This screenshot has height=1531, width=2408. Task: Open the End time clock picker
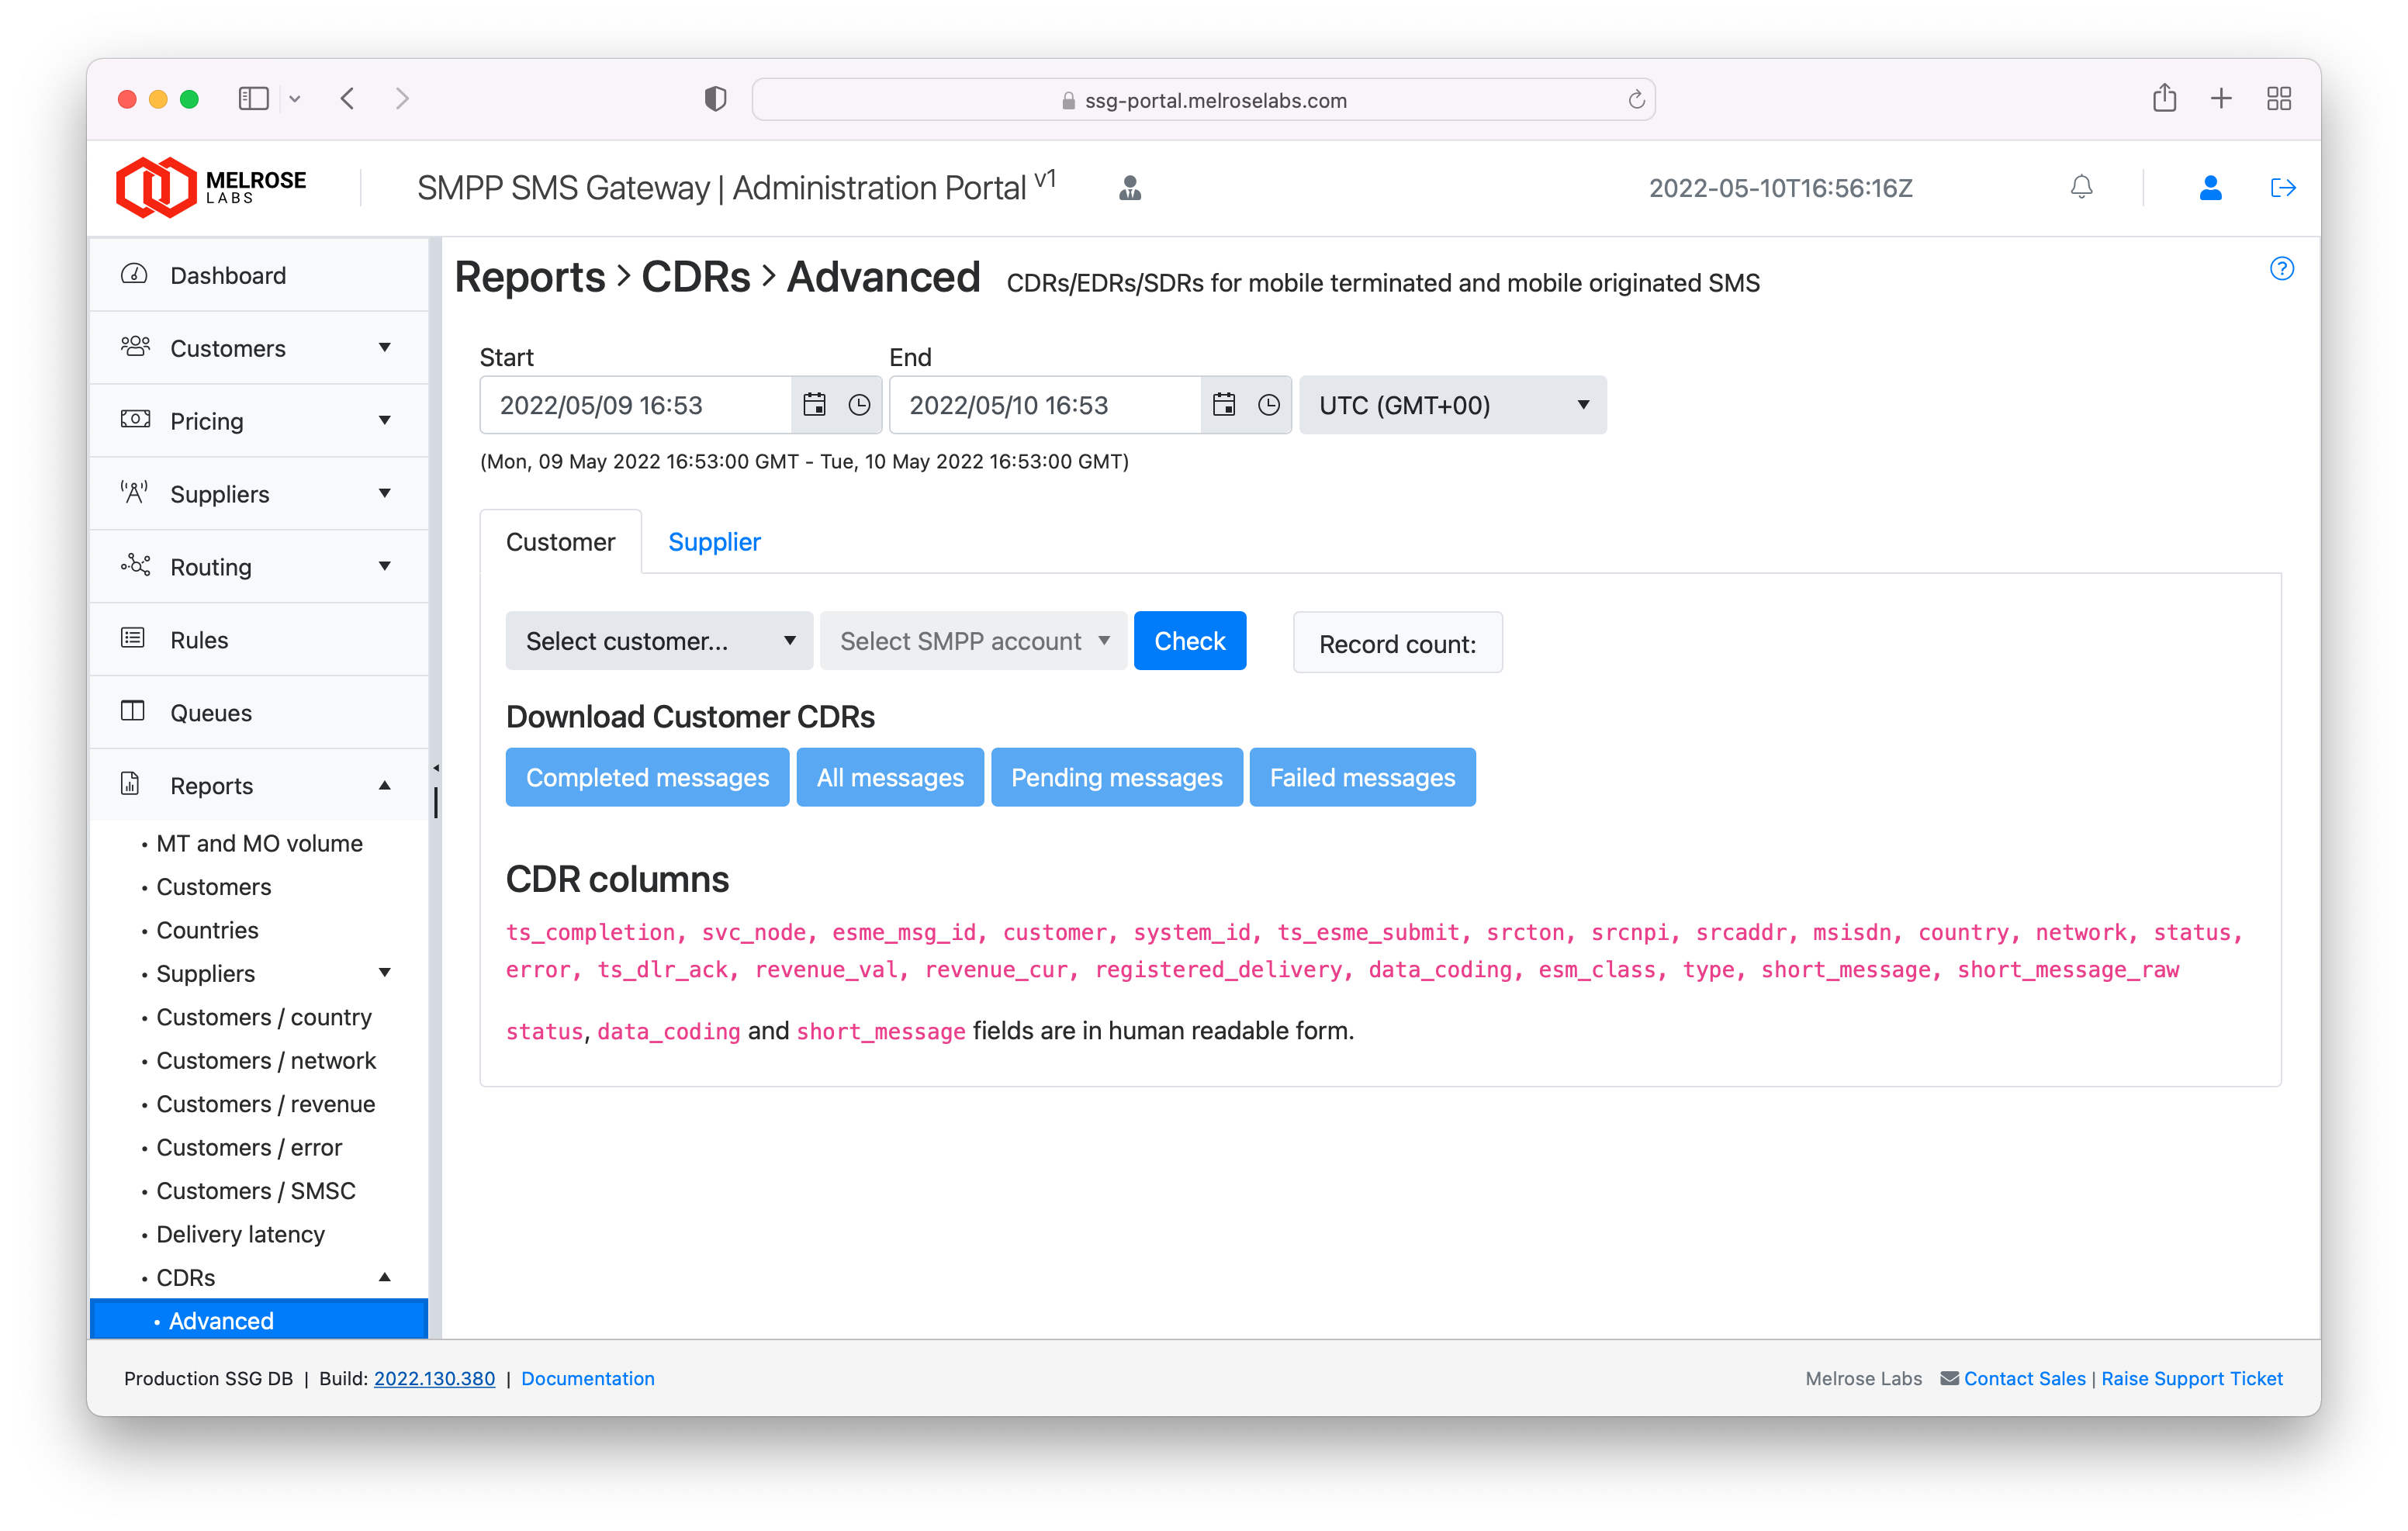(1268, 404)
